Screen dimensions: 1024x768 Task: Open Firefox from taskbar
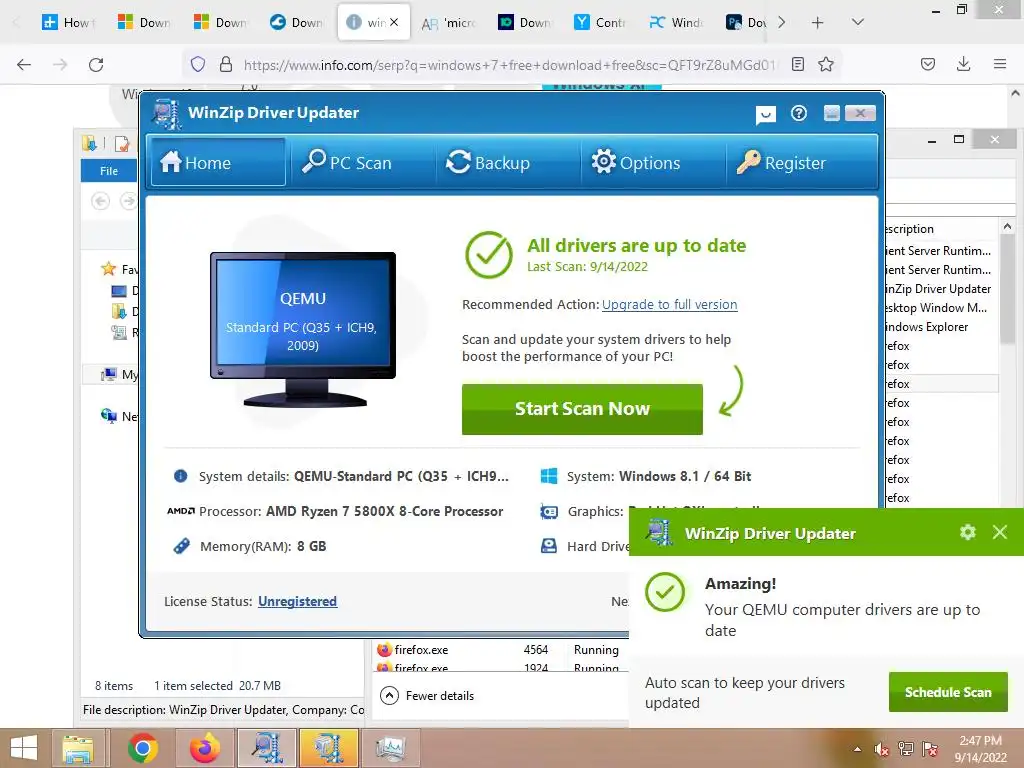(204, 748)
